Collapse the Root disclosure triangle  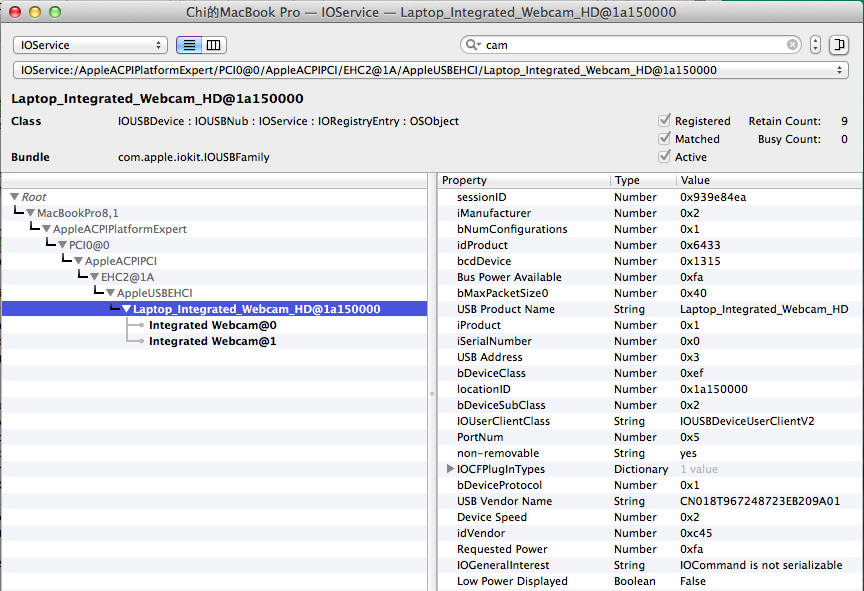tap(15, 197)
